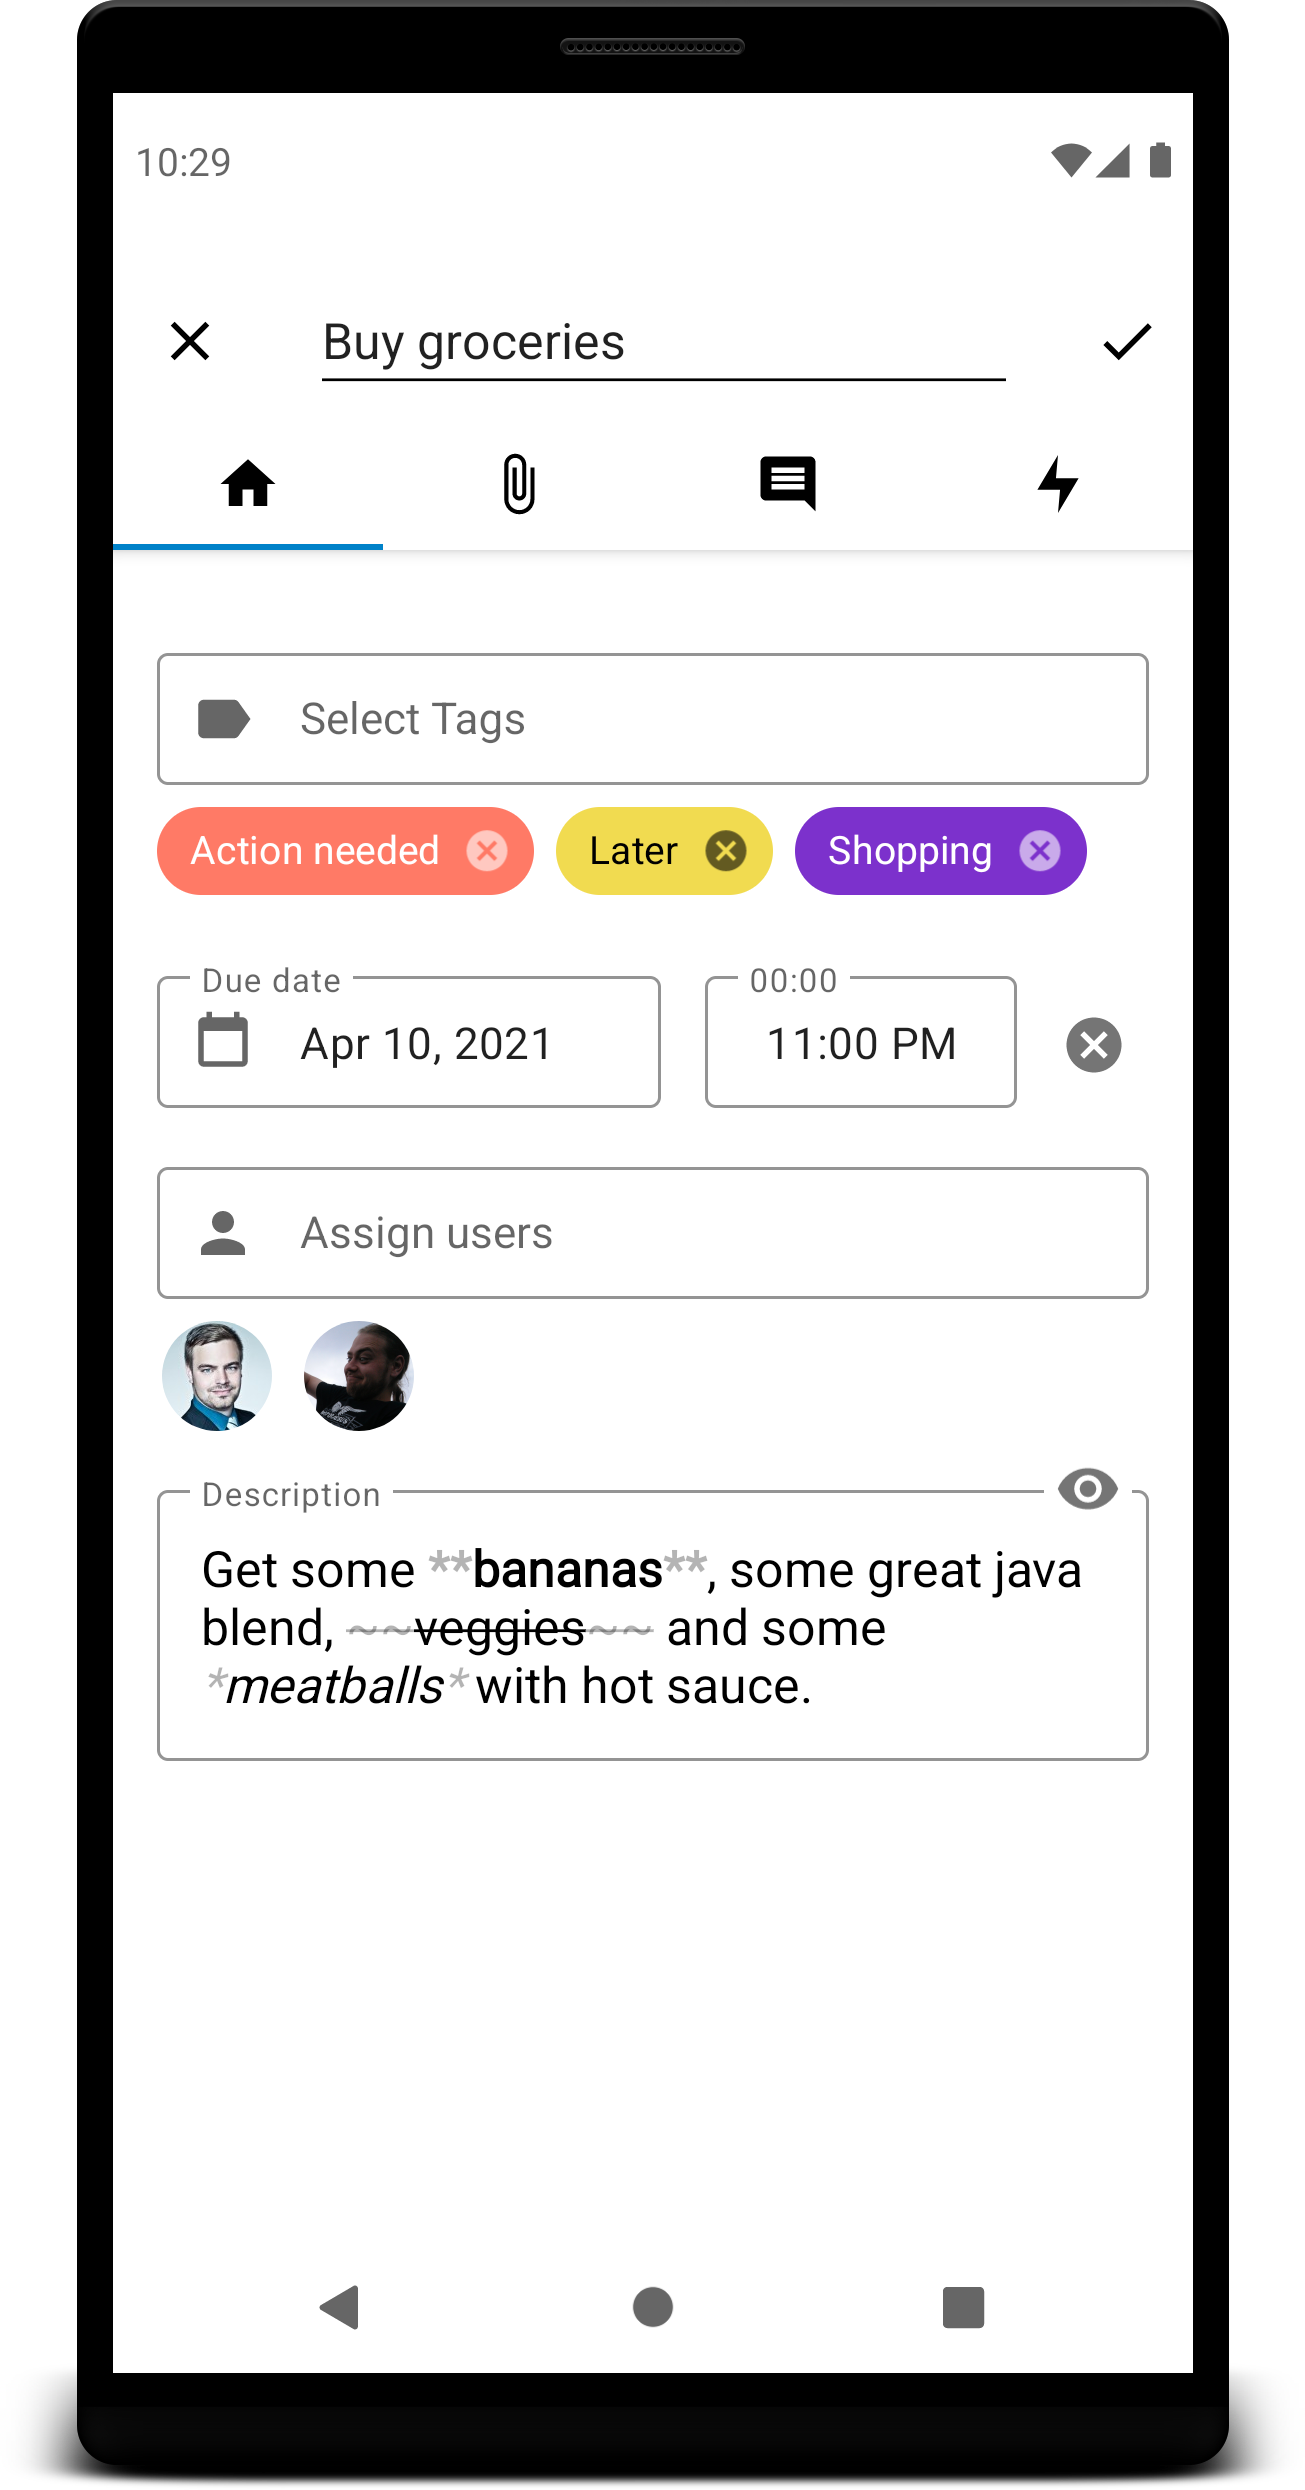Toggle description preview with eye icon

click(1088, 1489)
